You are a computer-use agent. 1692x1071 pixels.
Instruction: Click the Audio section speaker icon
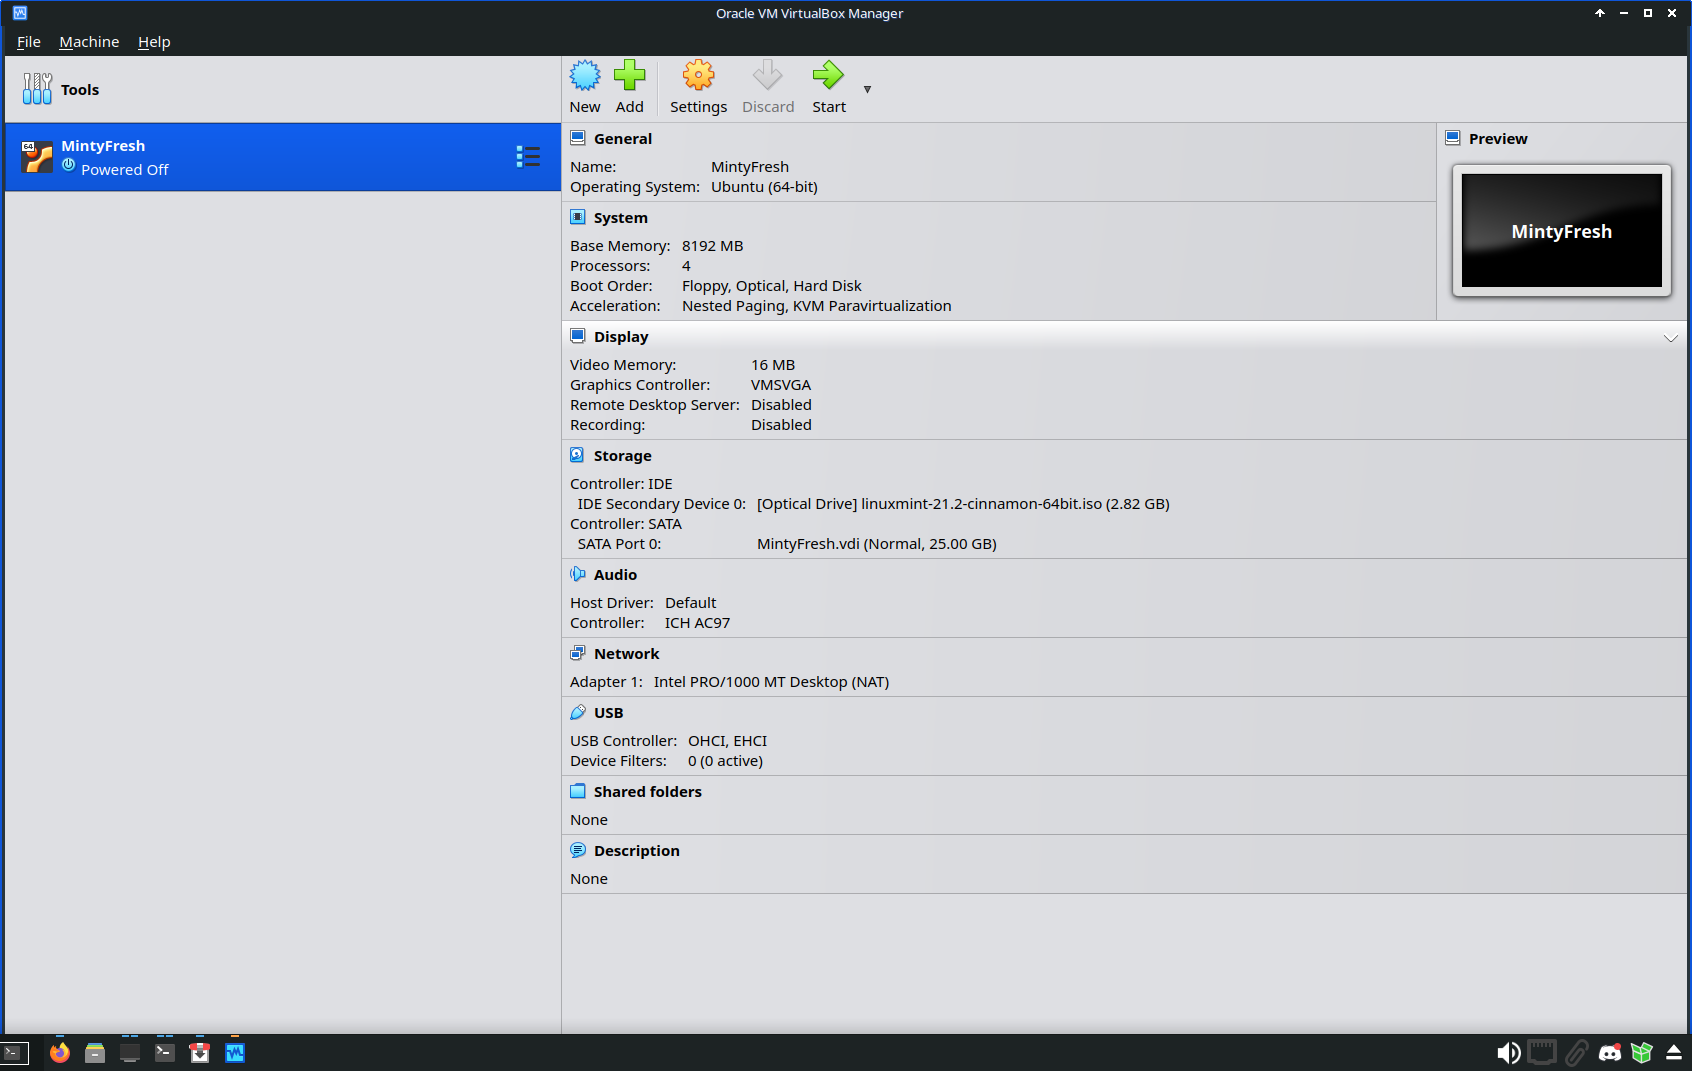coord(578,574)
